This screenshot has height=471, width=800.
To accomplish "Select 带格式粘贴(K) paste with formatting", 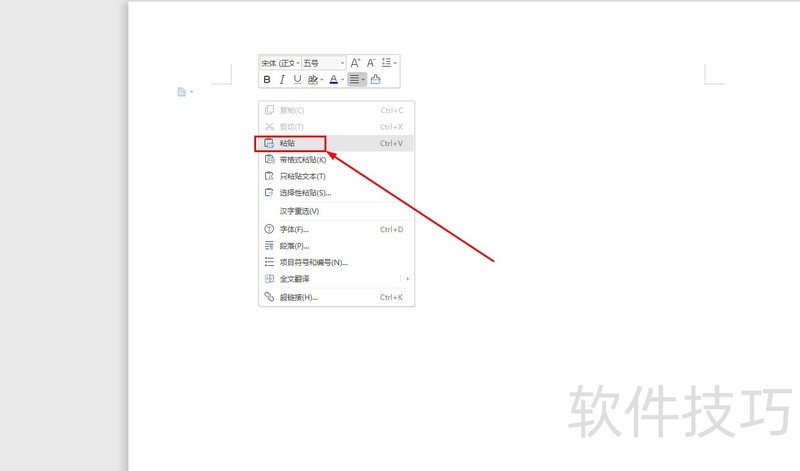I will (x=337, y=160).
